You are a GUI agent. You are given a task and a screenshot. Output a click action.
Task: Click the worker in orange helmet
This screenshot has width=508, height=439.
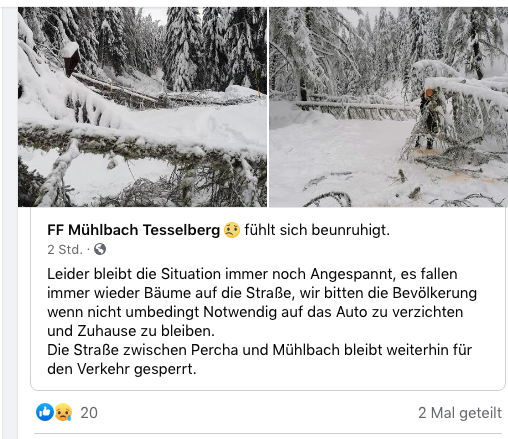(428, 117)
